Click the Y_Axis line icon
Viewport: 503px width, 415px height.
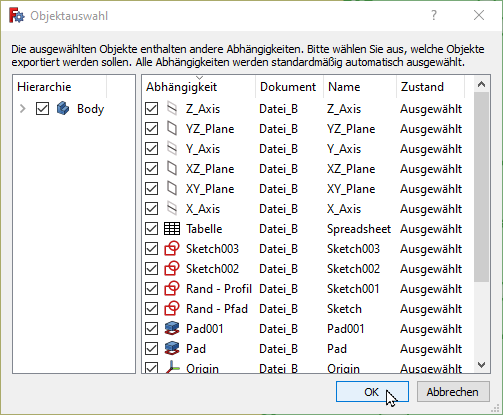pos(172,149)
